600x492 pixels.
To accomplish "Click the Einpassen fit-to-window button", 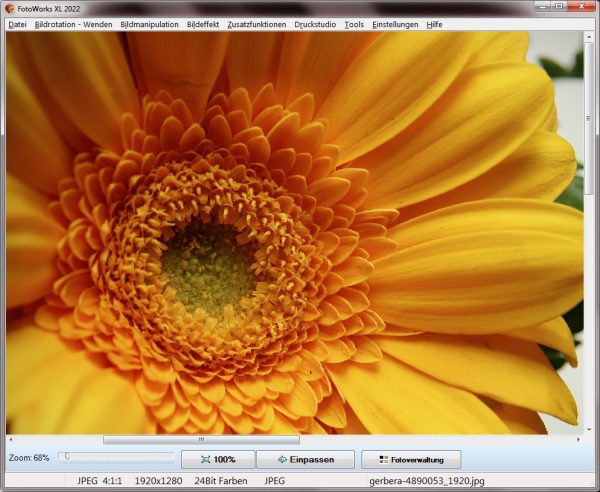I will 306,460.
